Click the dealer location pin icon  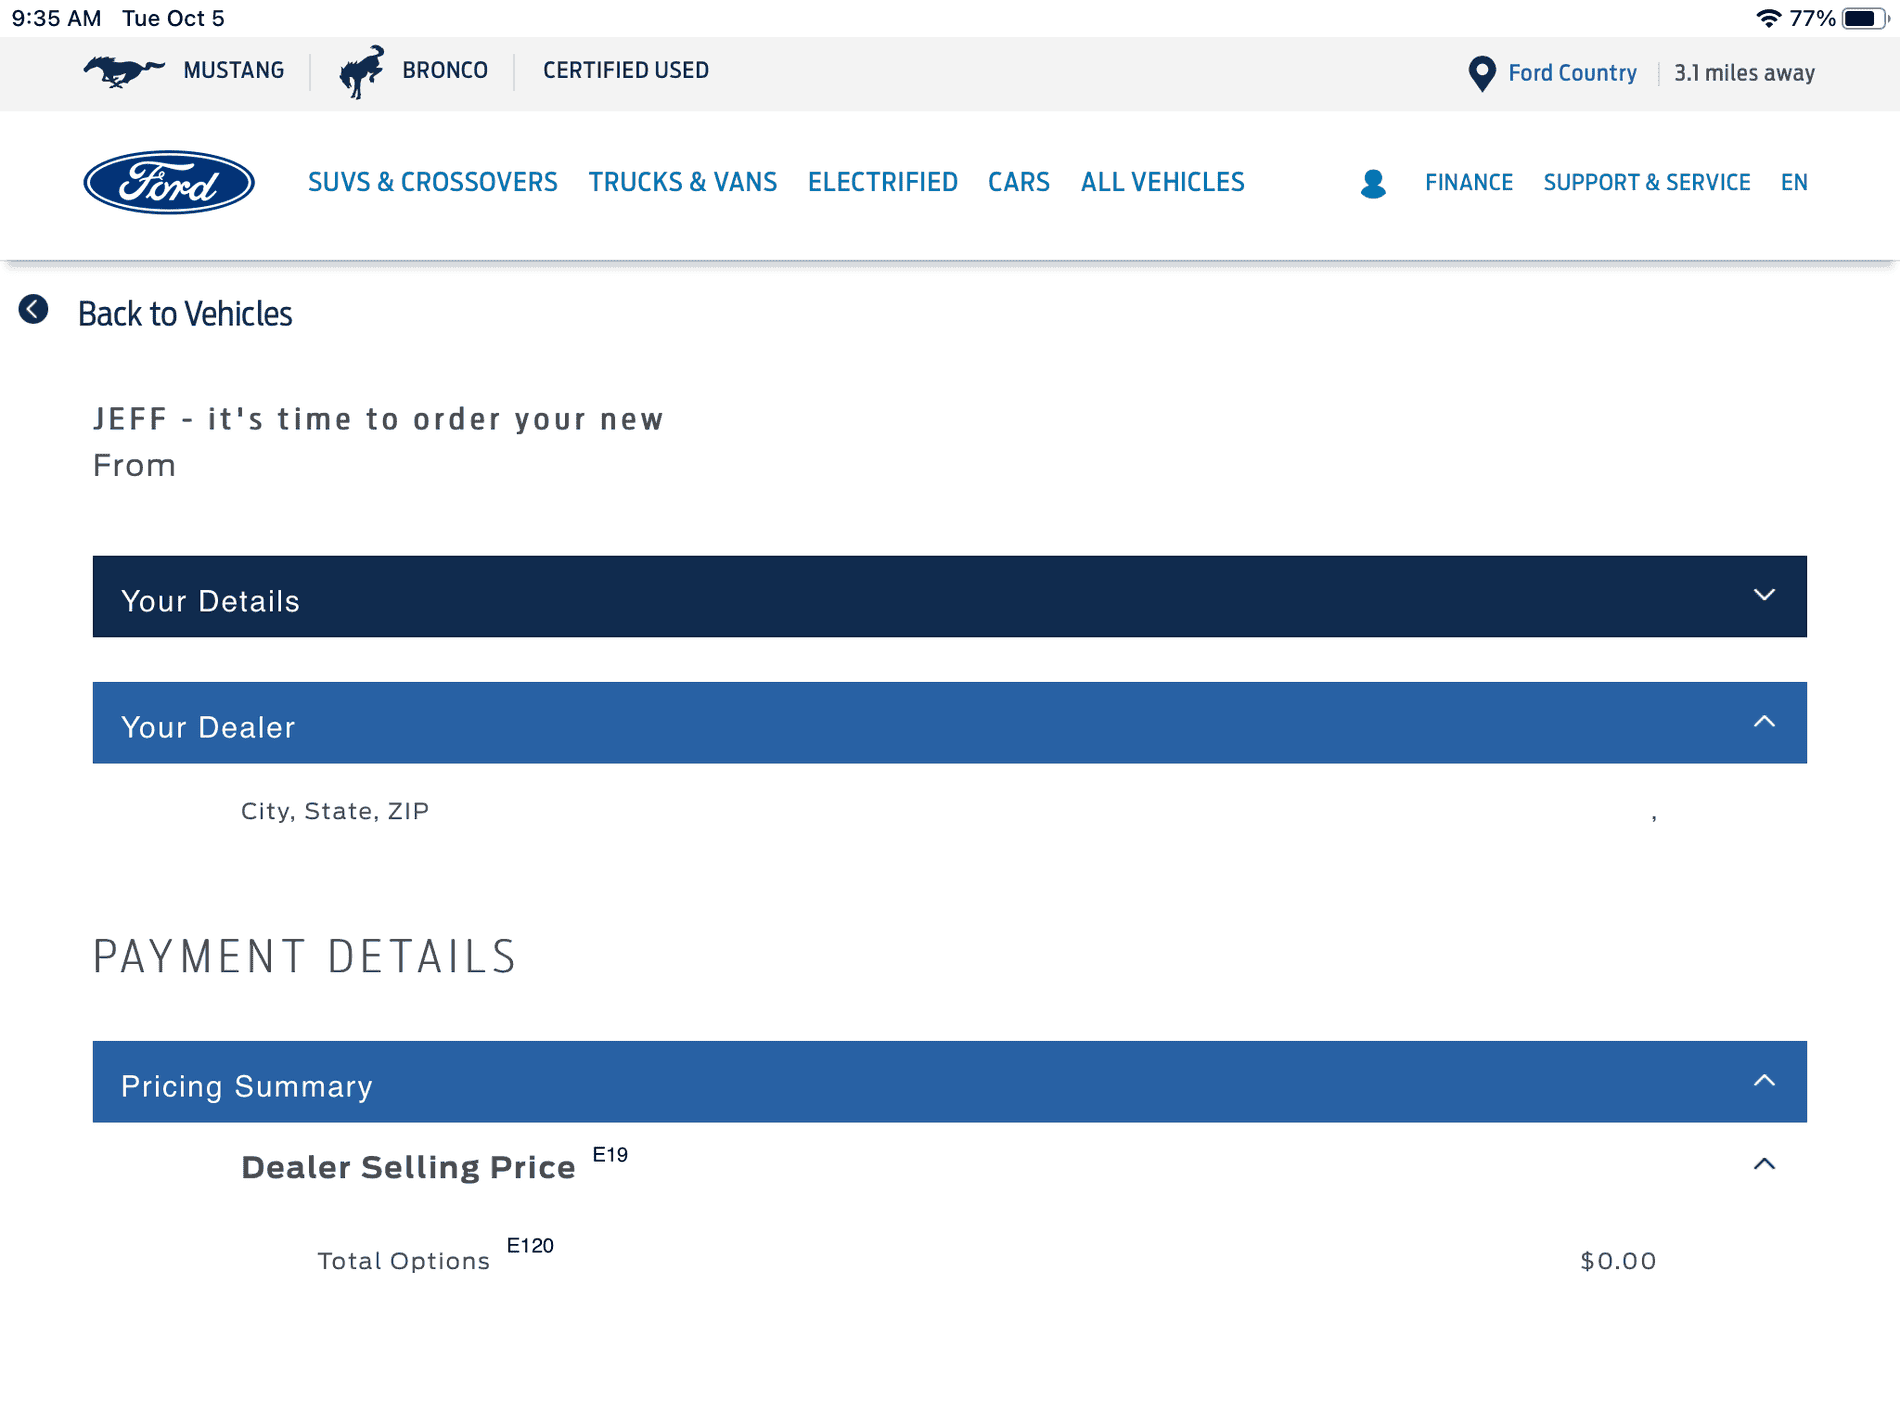(1482, 73)
